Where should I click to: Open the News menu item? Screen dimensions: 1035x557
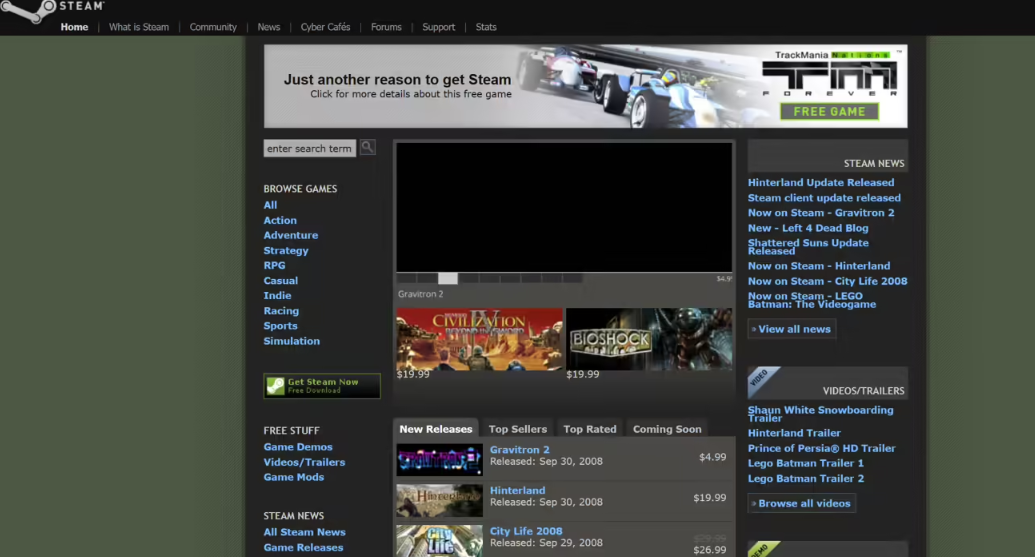269,27
